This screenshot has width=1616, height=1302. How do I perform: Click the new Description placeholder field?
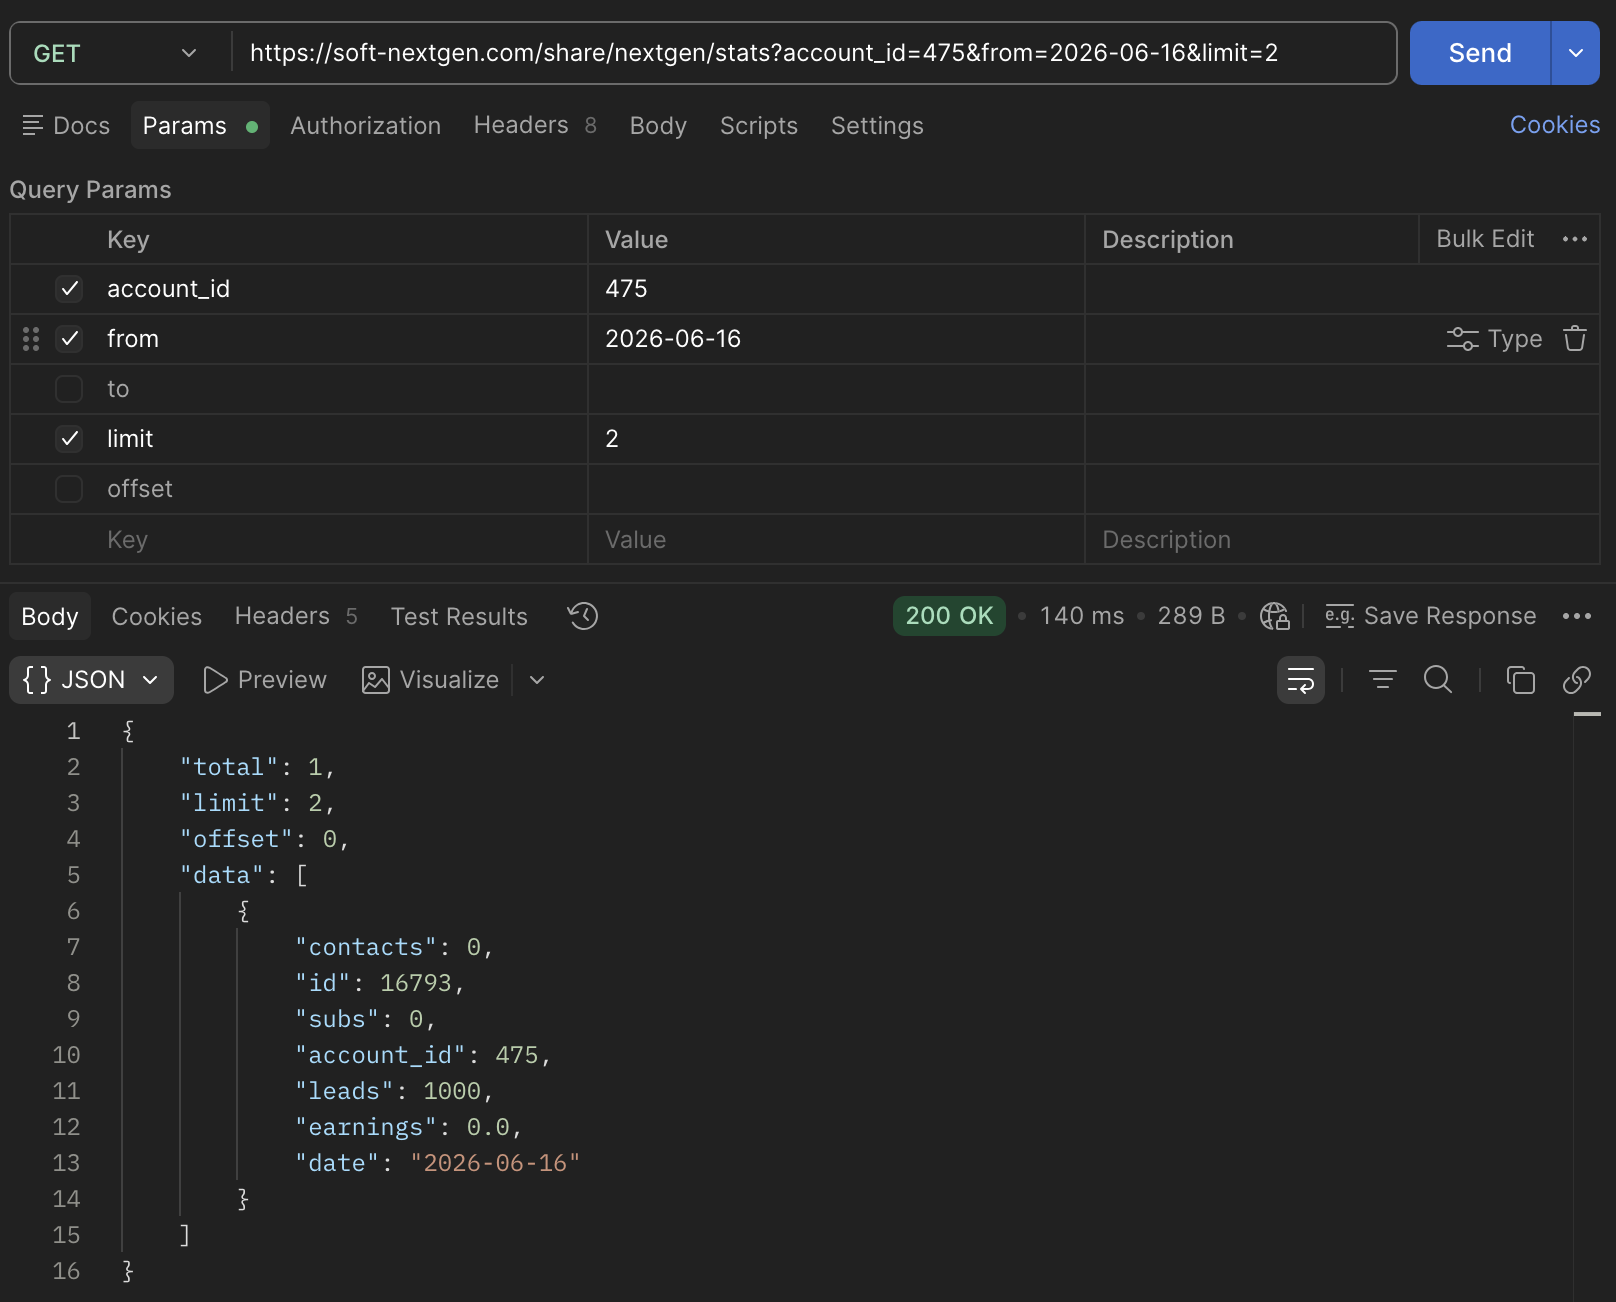point(1342,540)
